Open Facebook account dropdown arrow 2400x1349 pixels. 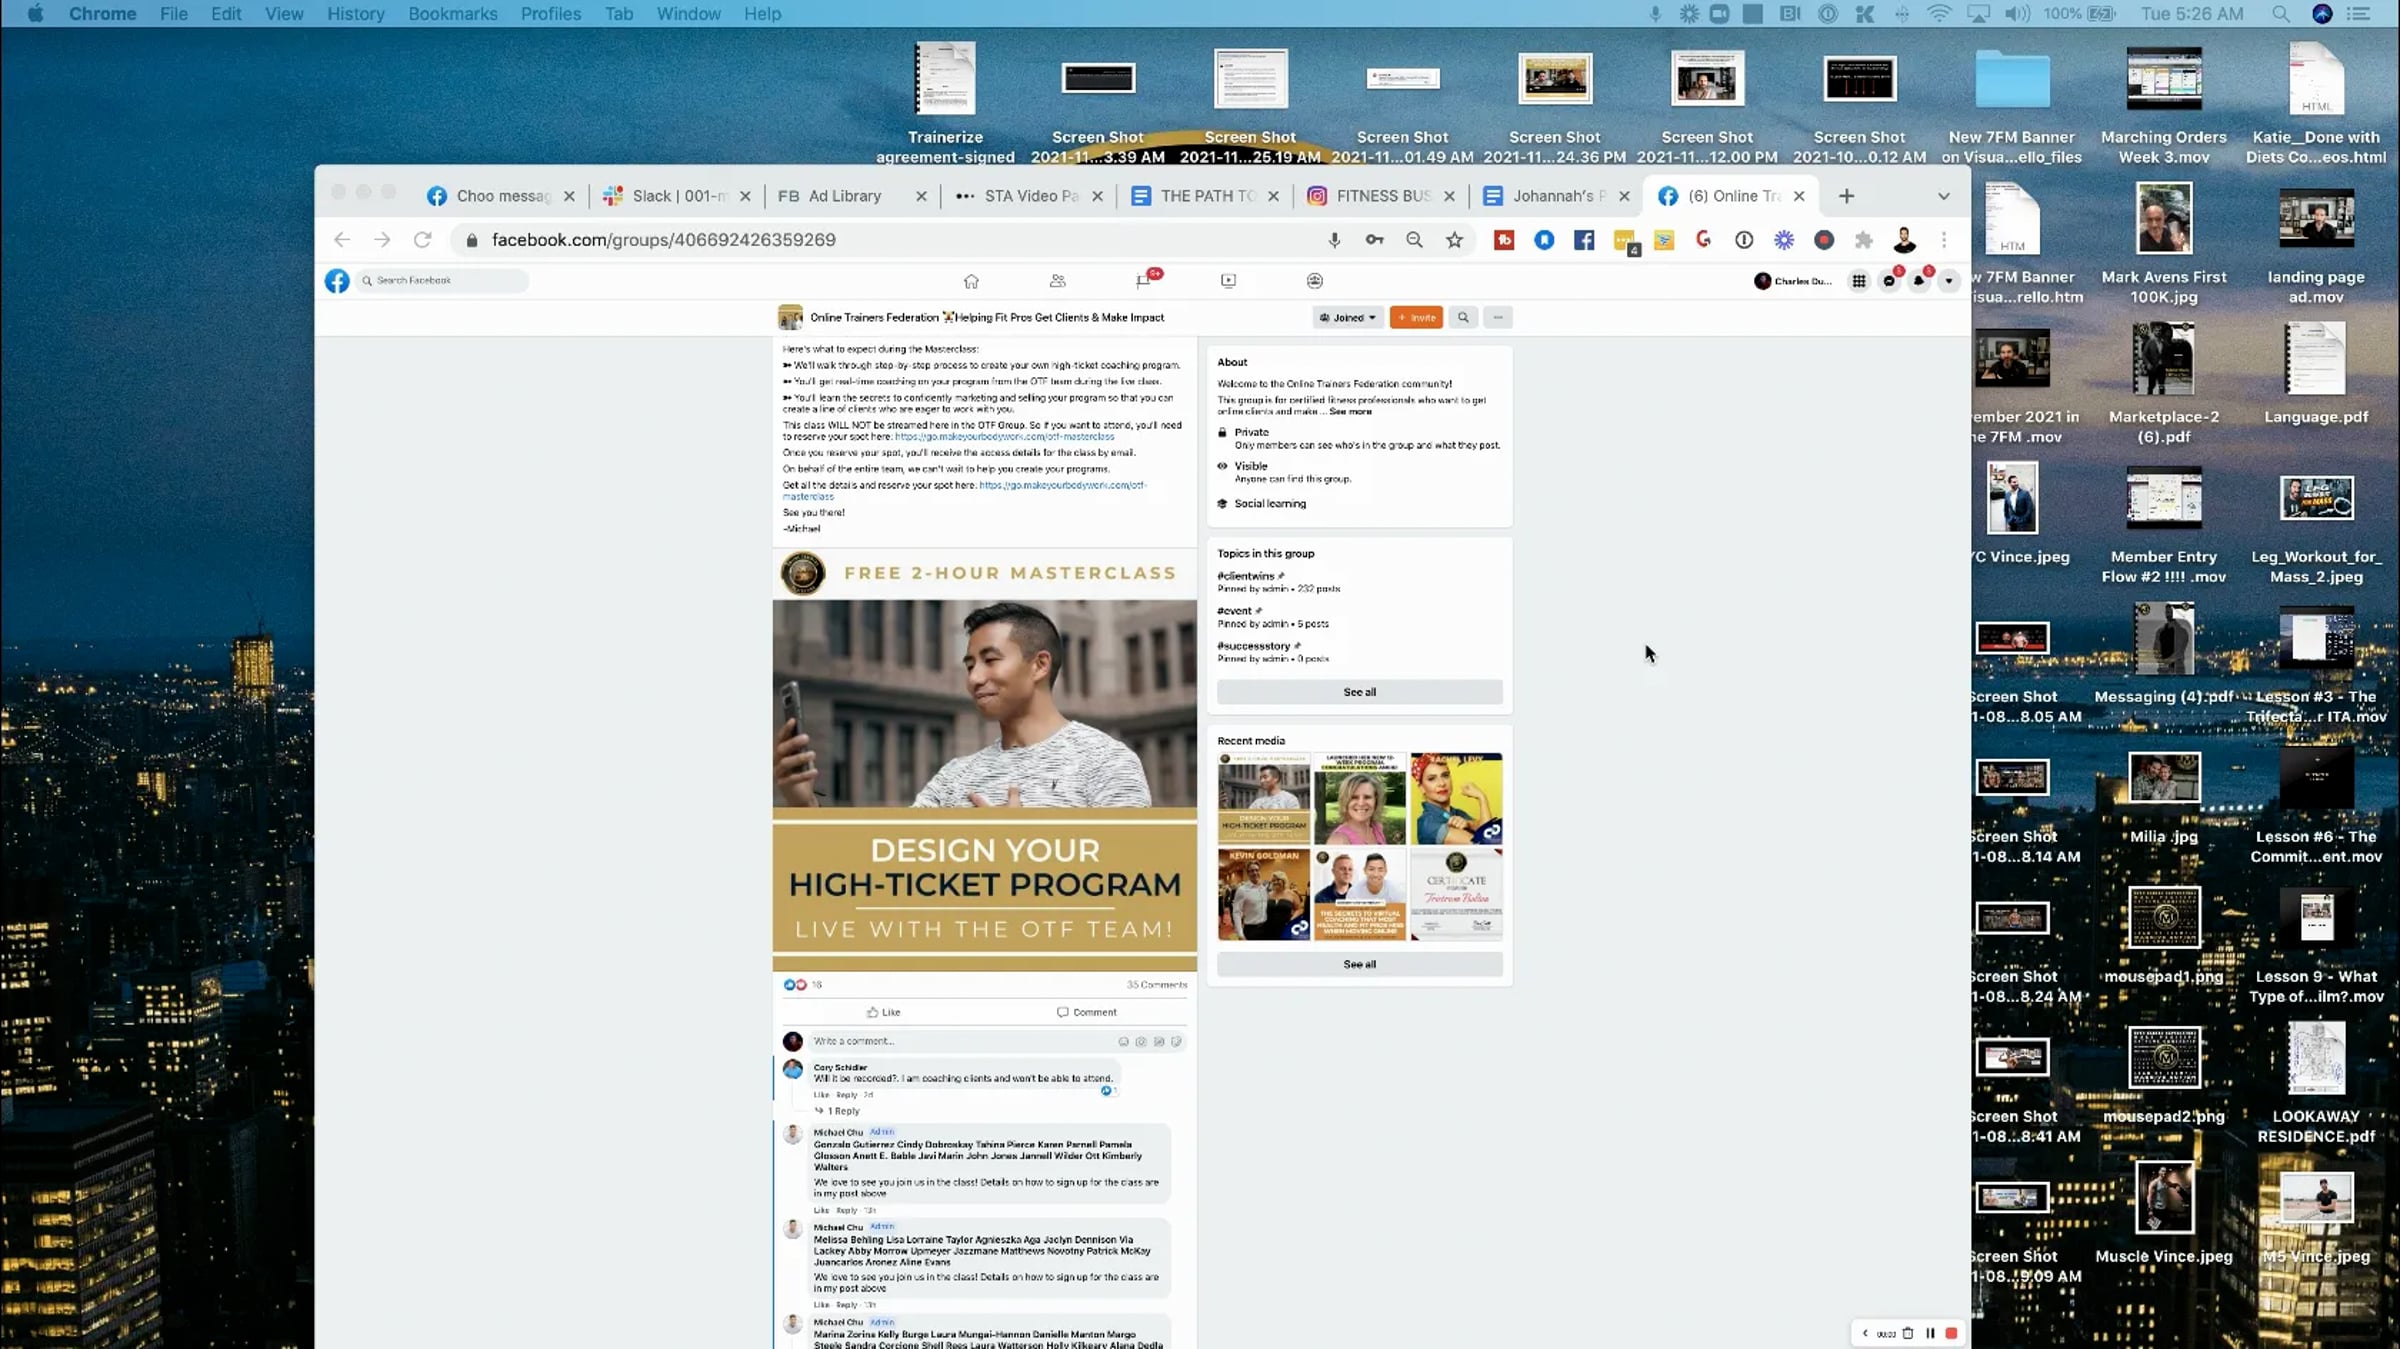(x=1948, y=282)
